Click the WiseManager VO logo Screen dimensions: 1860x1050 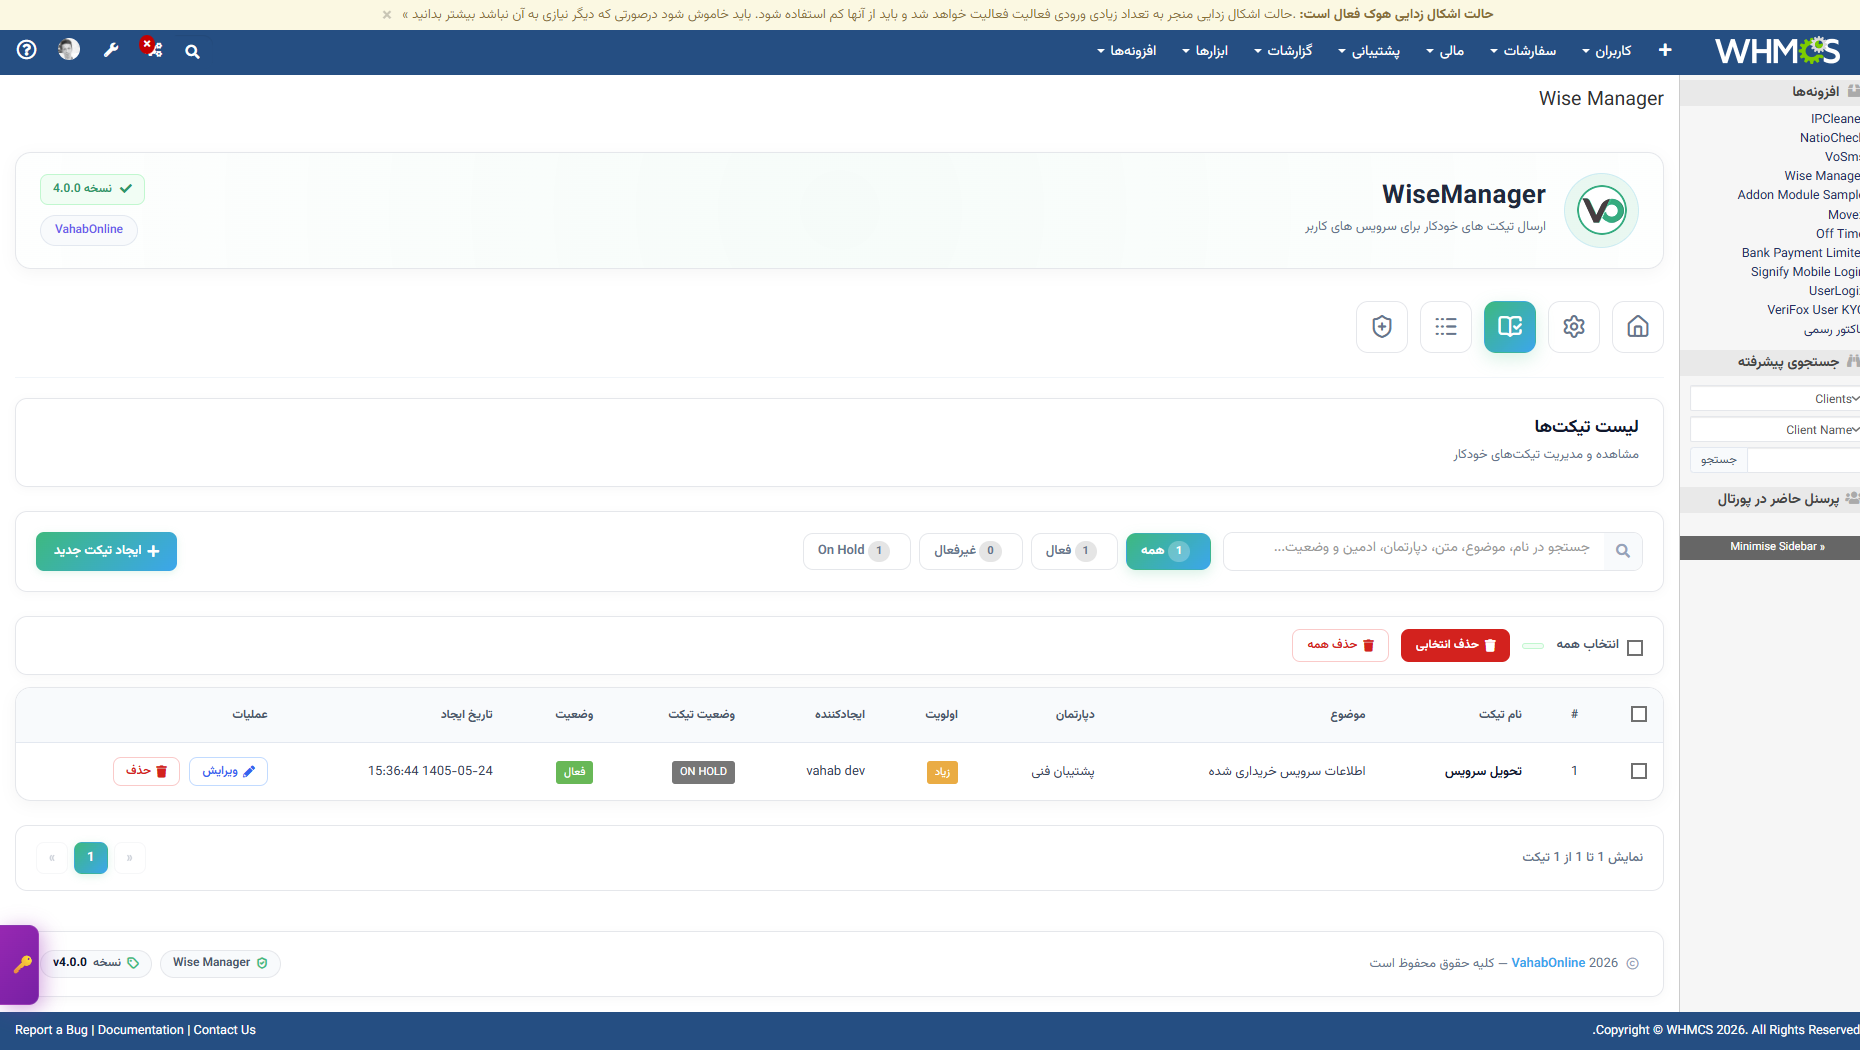pyautogui.click(x=1602, y=211)
